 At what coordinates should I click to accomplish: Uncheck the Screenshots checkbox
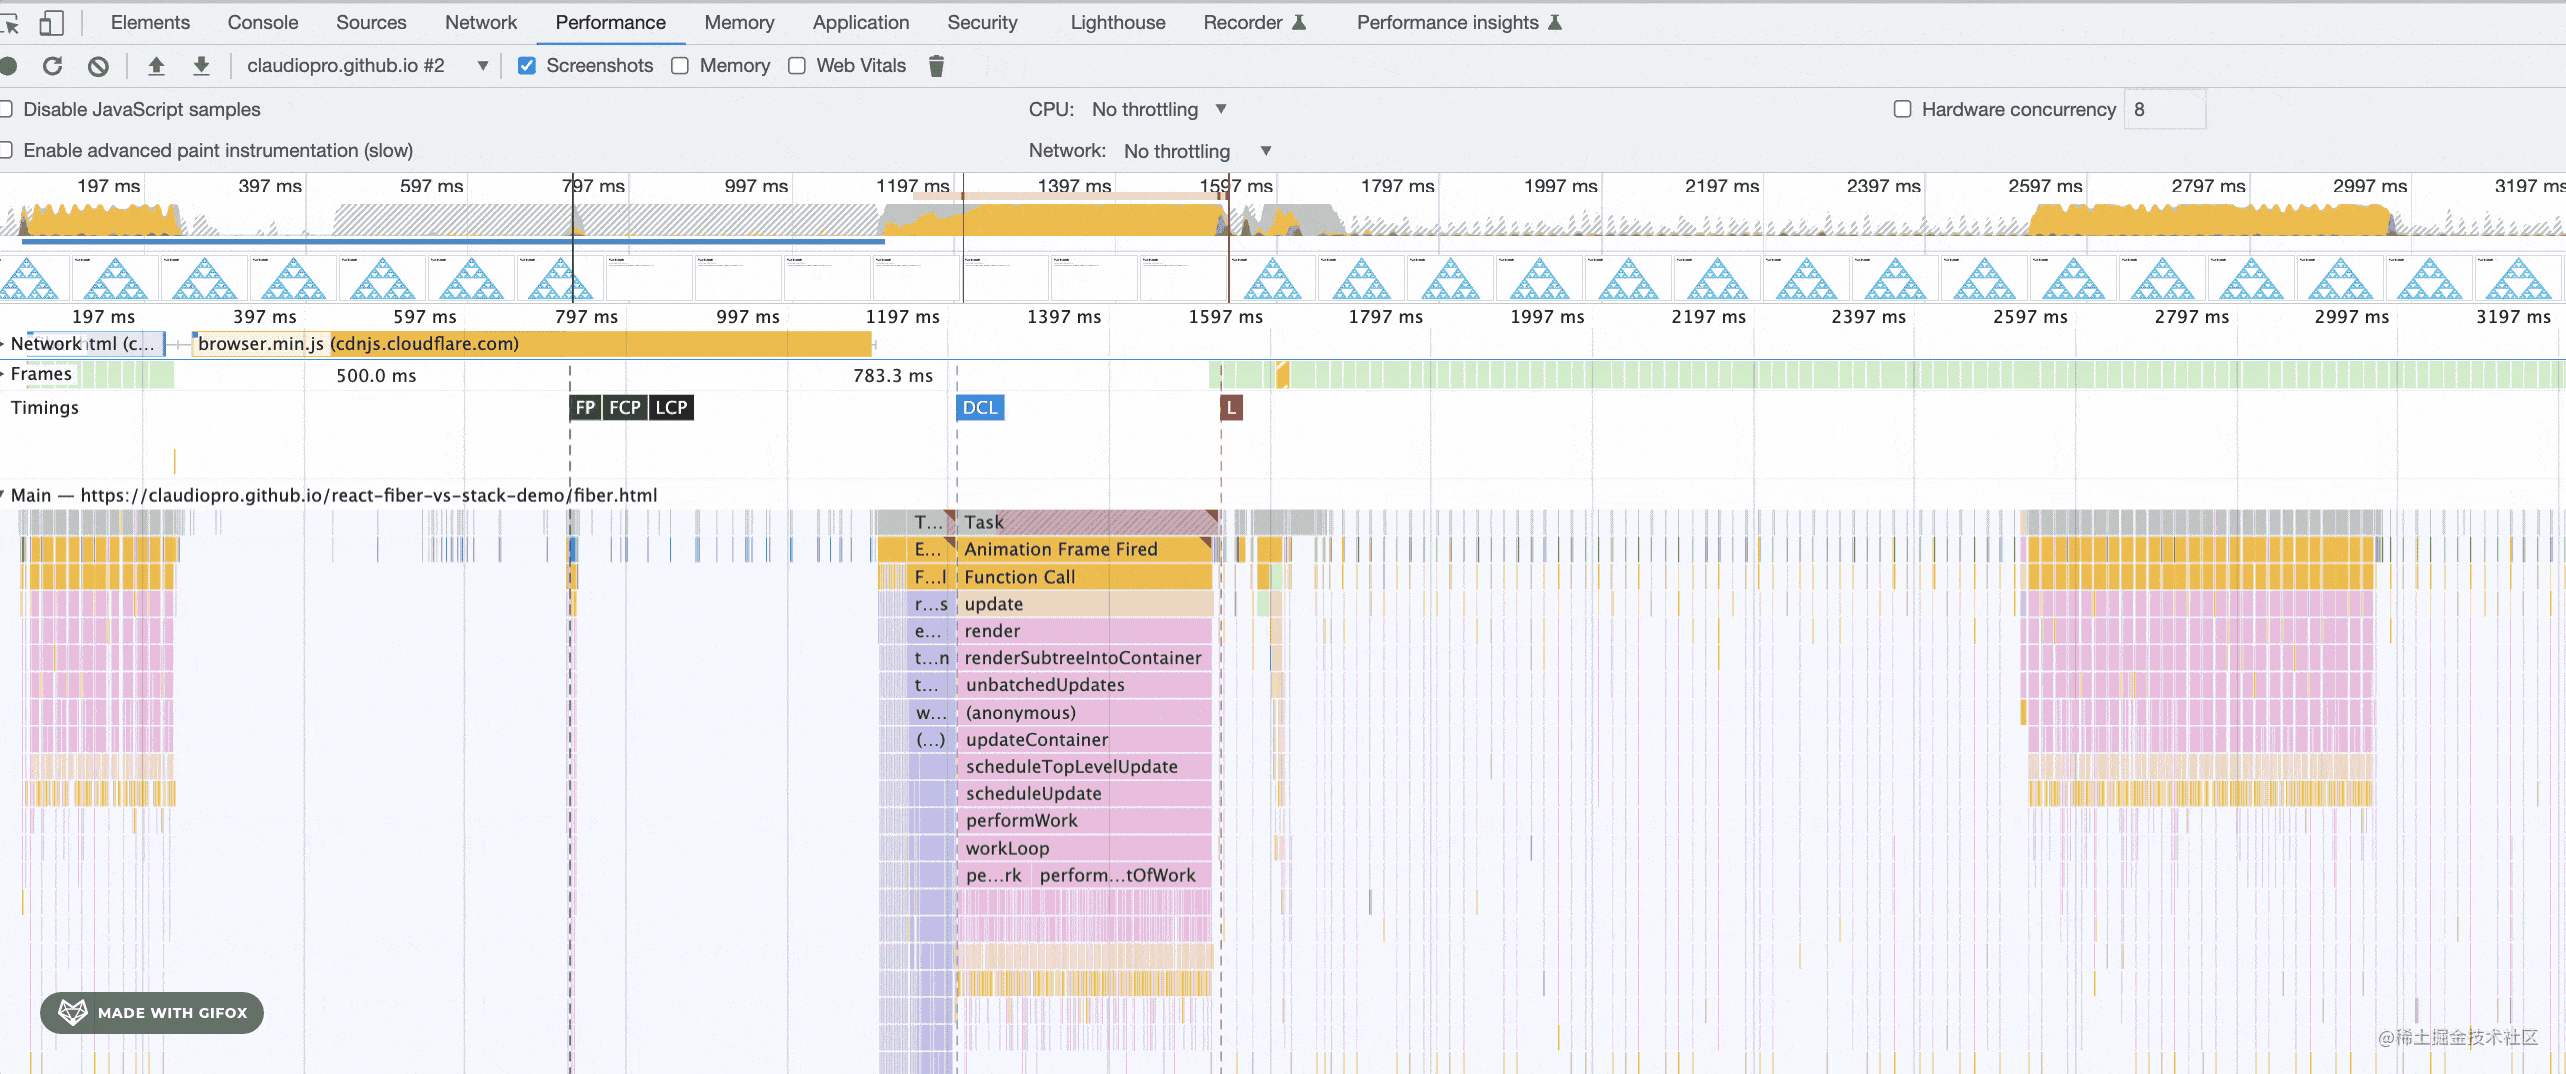(527, 66)
